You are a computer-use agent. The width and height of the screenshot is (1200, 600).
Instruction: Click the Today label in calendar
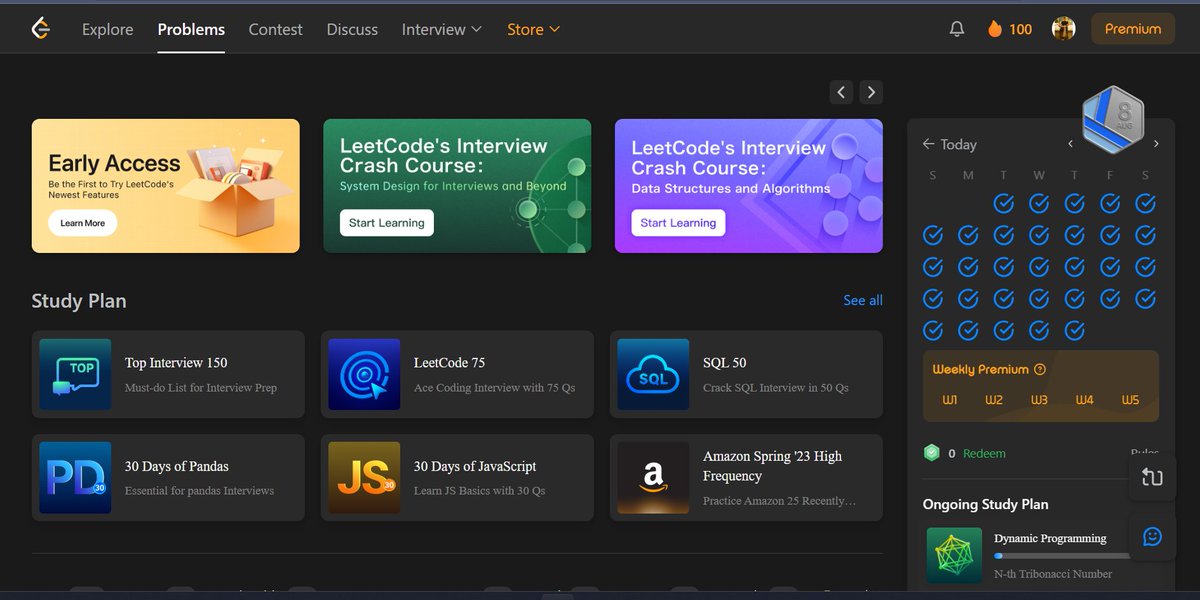coord(958,144)
